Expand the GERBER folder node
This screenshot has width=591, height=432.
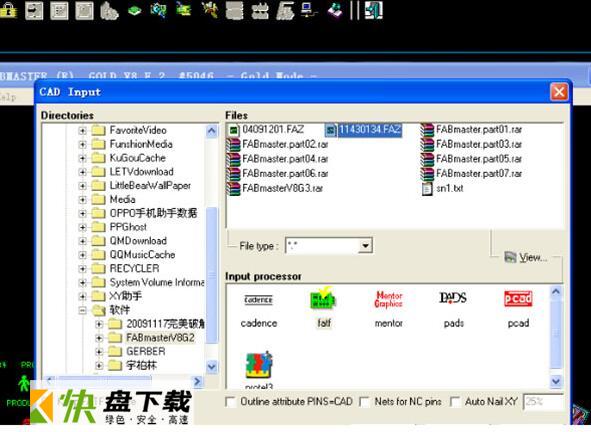coord(99,352)
